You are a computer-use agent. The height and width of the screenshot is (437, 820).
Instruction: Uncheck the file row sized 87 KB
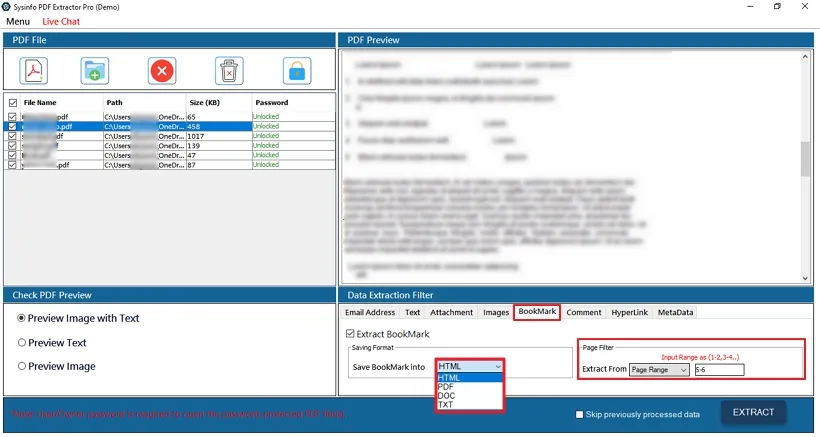point(13,165)
